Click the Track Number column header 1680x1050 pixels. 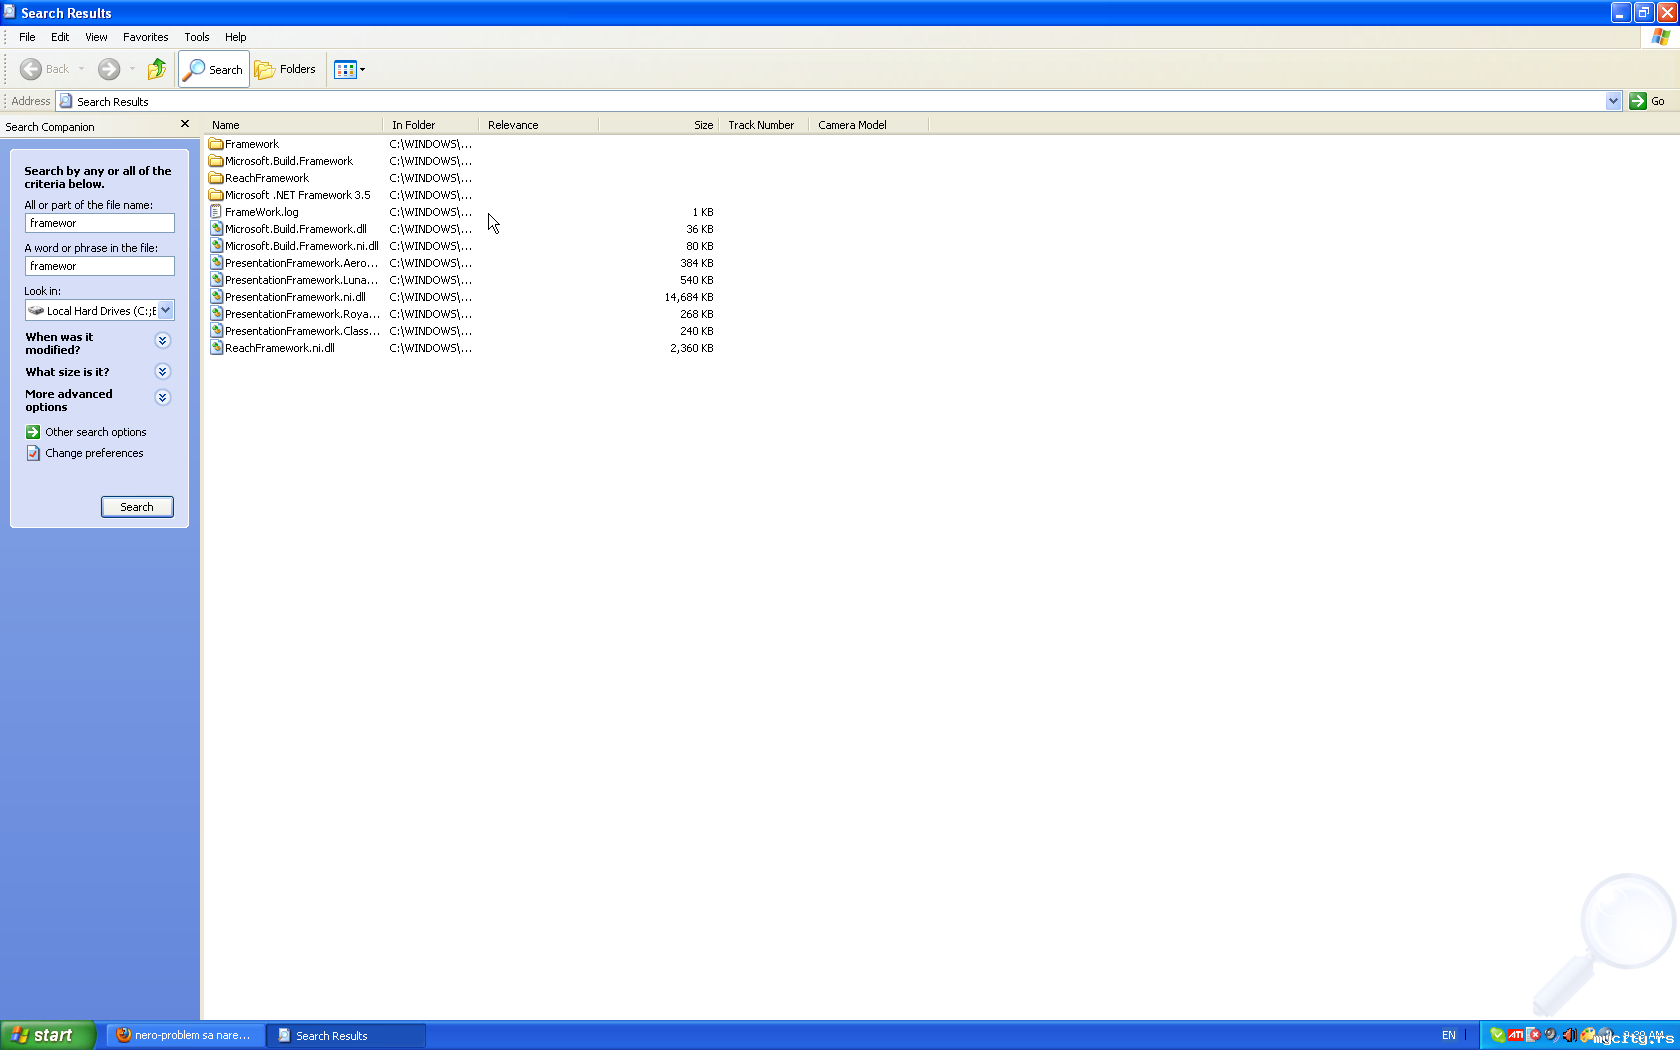click(x=764, y=125)
